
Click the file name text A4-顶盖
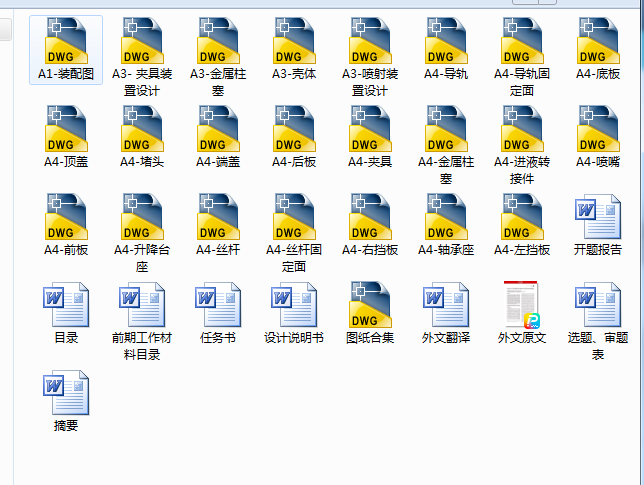66,162
